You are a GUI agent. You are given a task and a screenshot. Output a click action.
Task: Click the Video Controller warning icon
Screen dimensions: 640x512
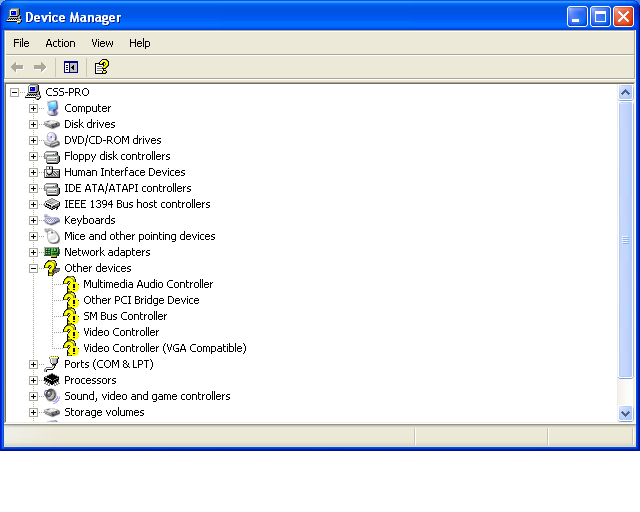pyautogui.click(x=71, y=332)
